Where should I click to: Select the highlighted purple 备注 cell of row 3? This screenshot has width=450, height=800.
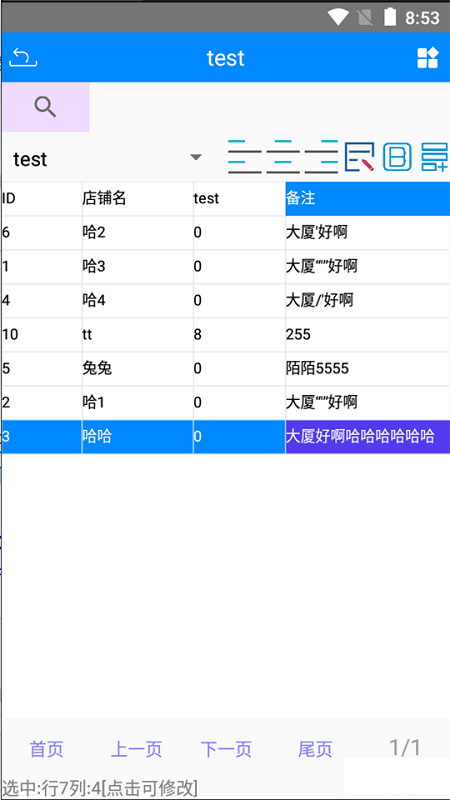click(367, 437)
